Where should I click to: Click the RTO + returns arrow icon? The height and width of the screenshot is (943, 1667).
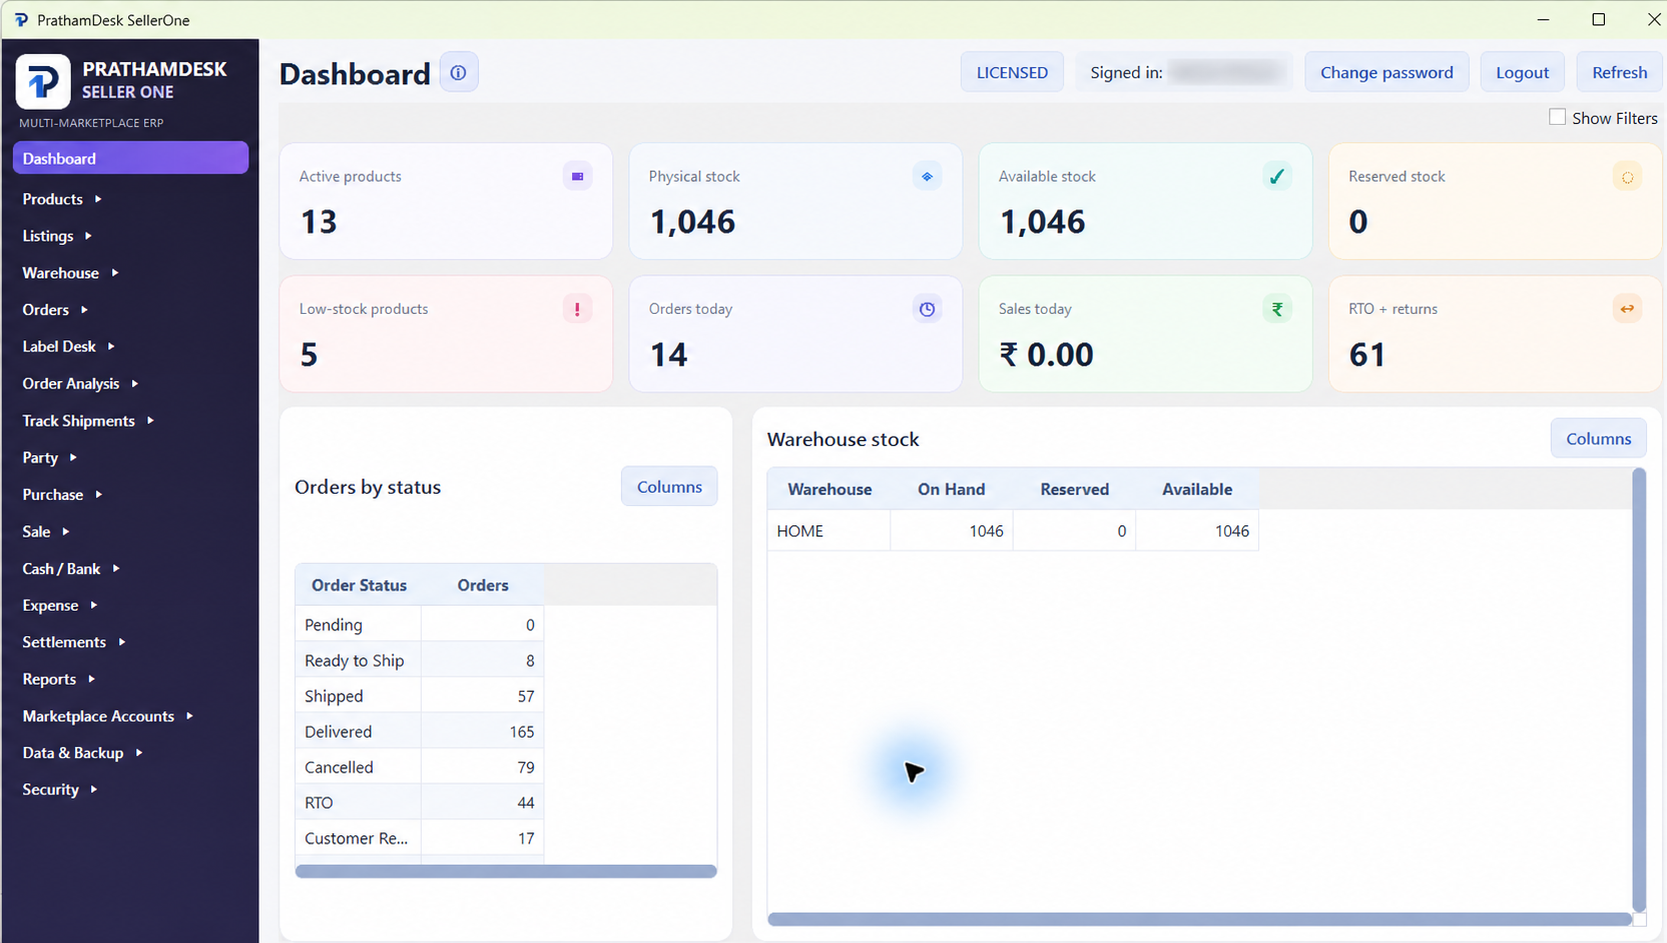1627,309
